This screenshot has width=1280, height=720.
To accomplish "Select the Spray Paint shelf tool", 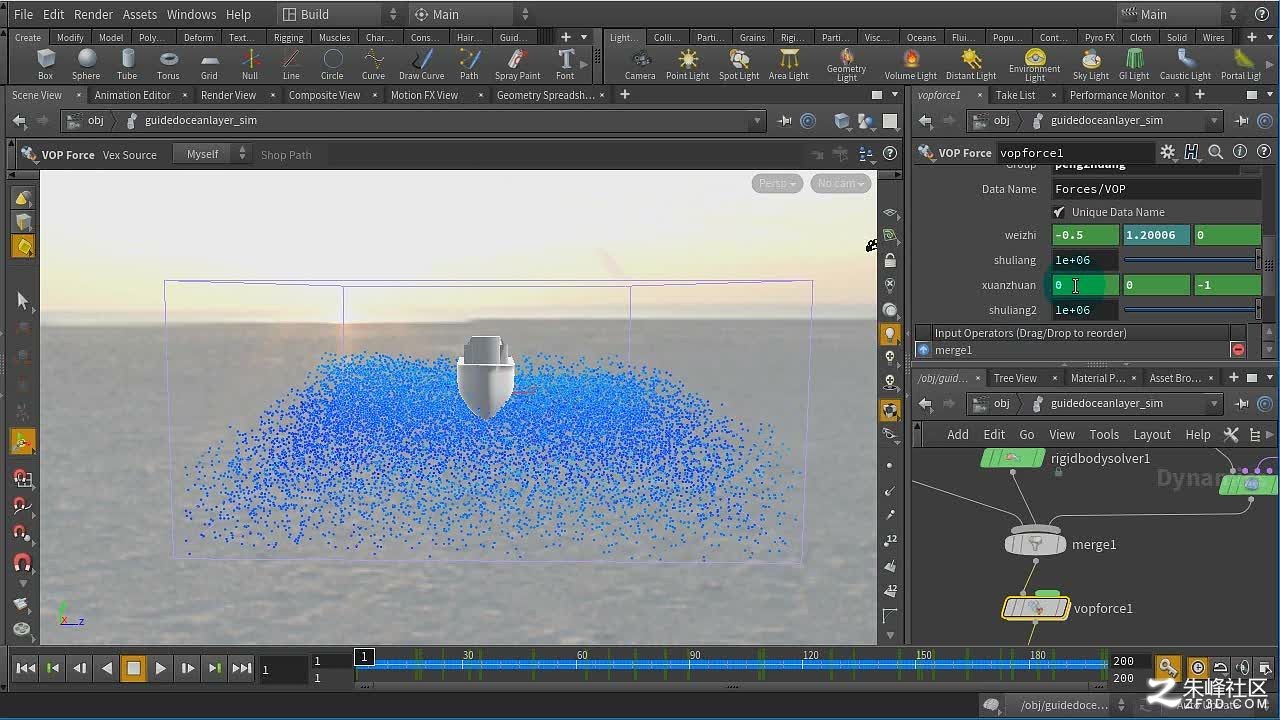I will pyautogui.click(x=517, y=65).
